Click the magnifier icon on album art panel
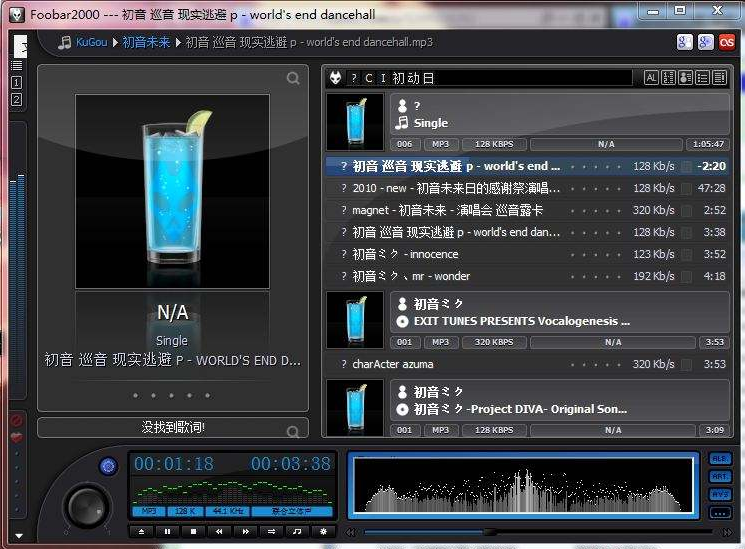 coord(293,78)
